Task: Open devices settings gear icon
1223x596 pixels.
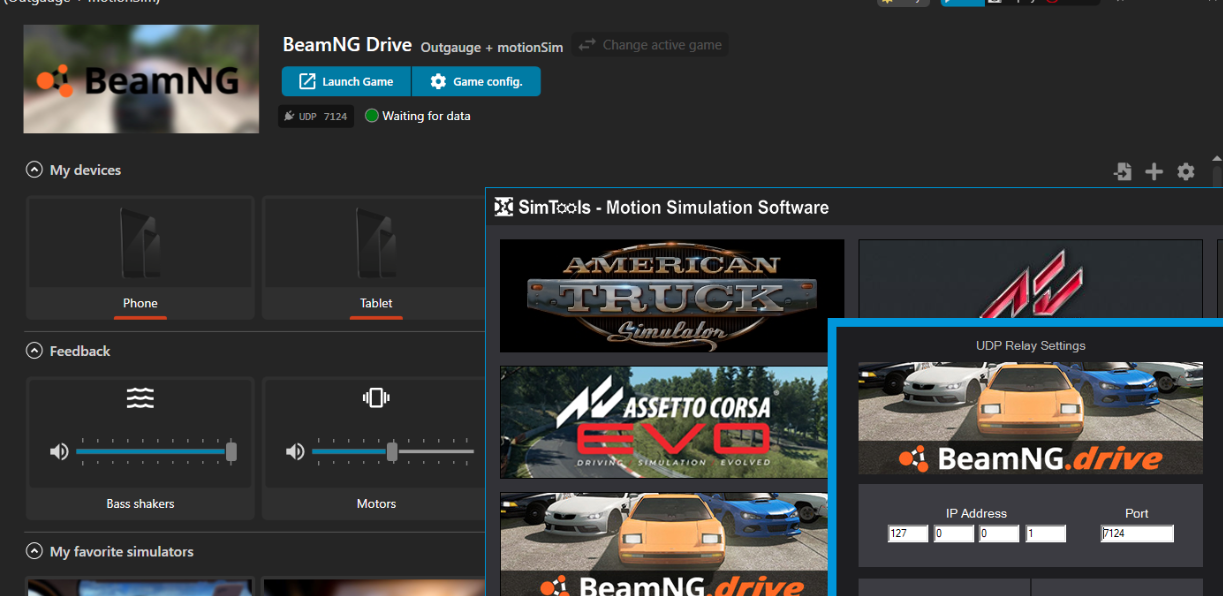Action: point(1186,172)
